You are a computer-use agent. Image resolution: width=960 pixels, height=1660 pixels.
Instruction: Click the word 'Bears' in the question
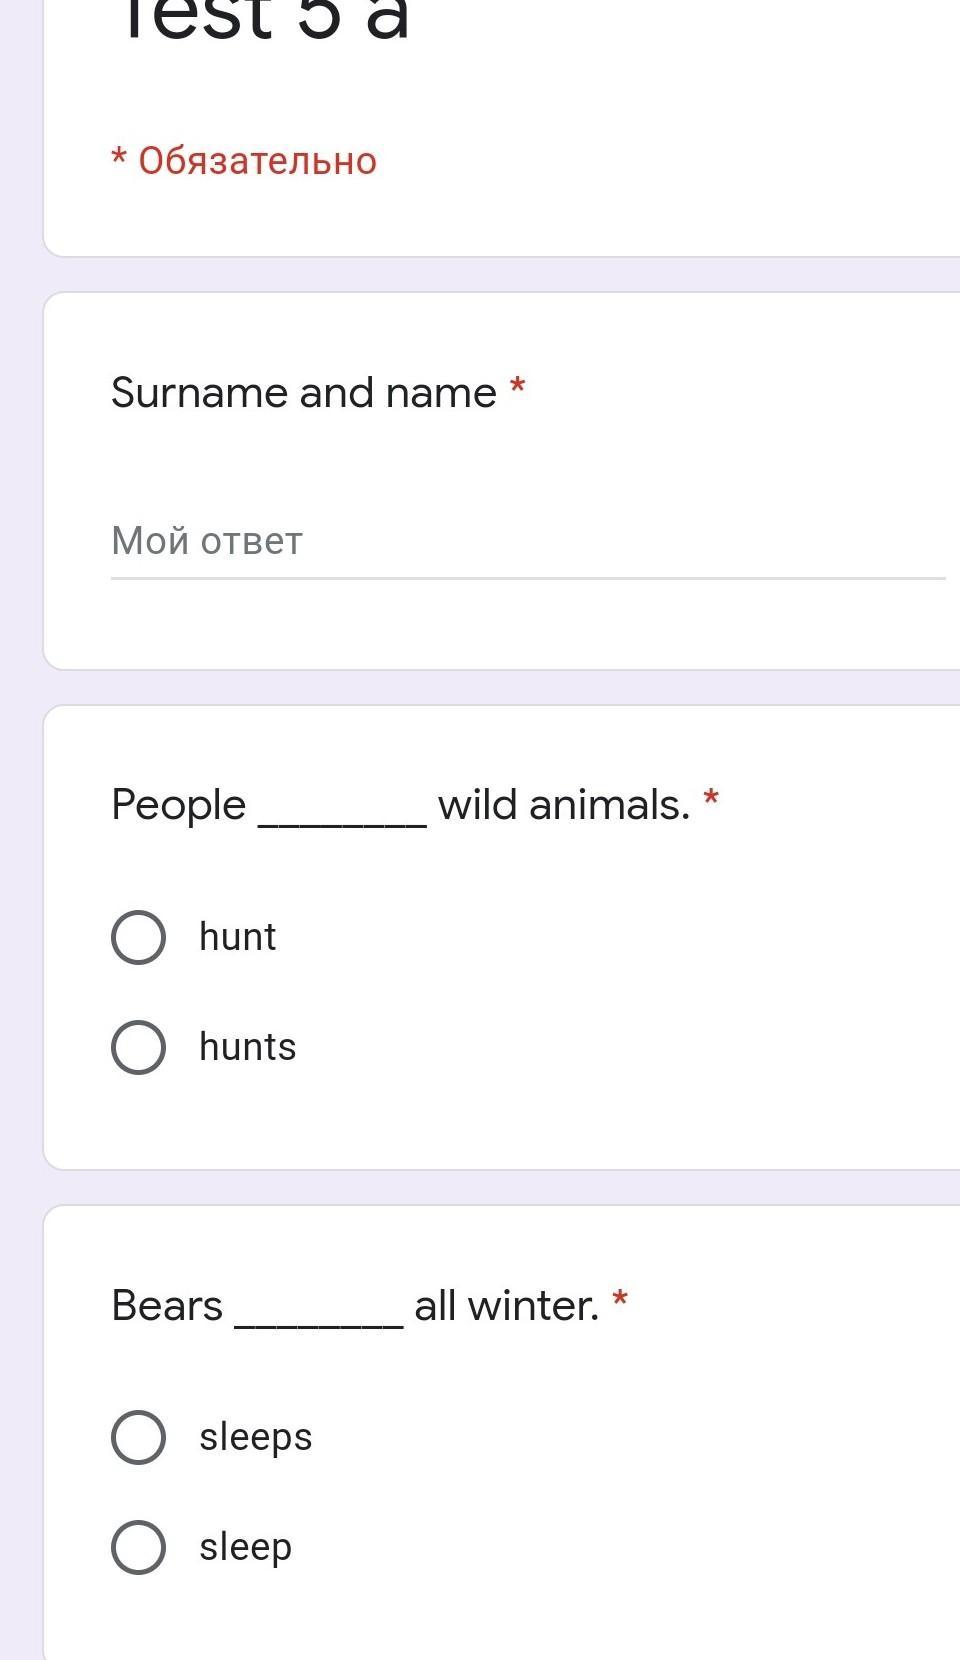click(167, 1305)
